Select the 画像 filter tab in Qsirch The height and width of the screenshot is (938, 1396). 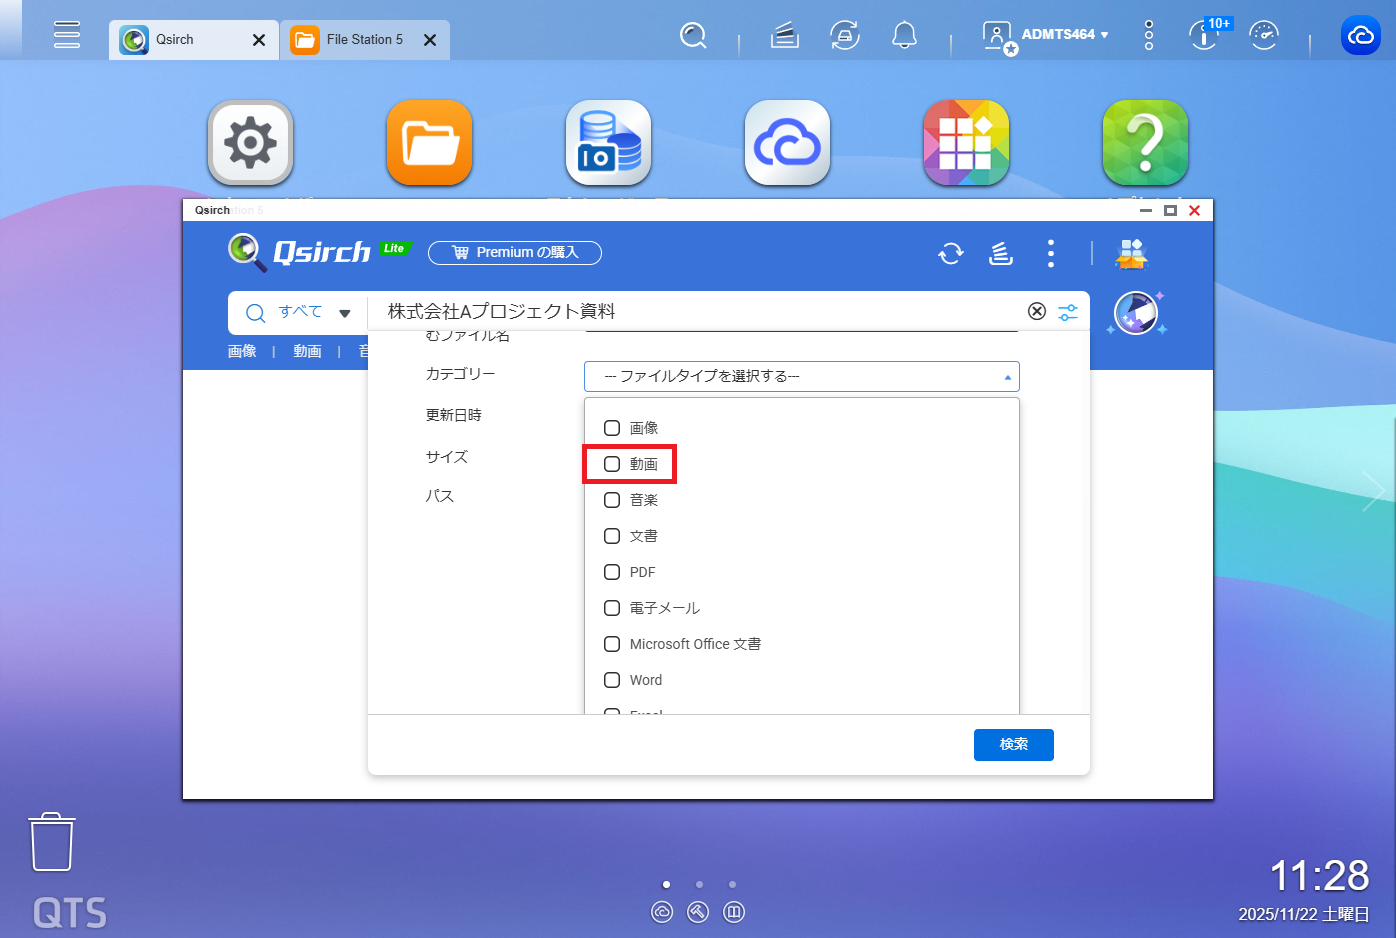click(242, 351)
